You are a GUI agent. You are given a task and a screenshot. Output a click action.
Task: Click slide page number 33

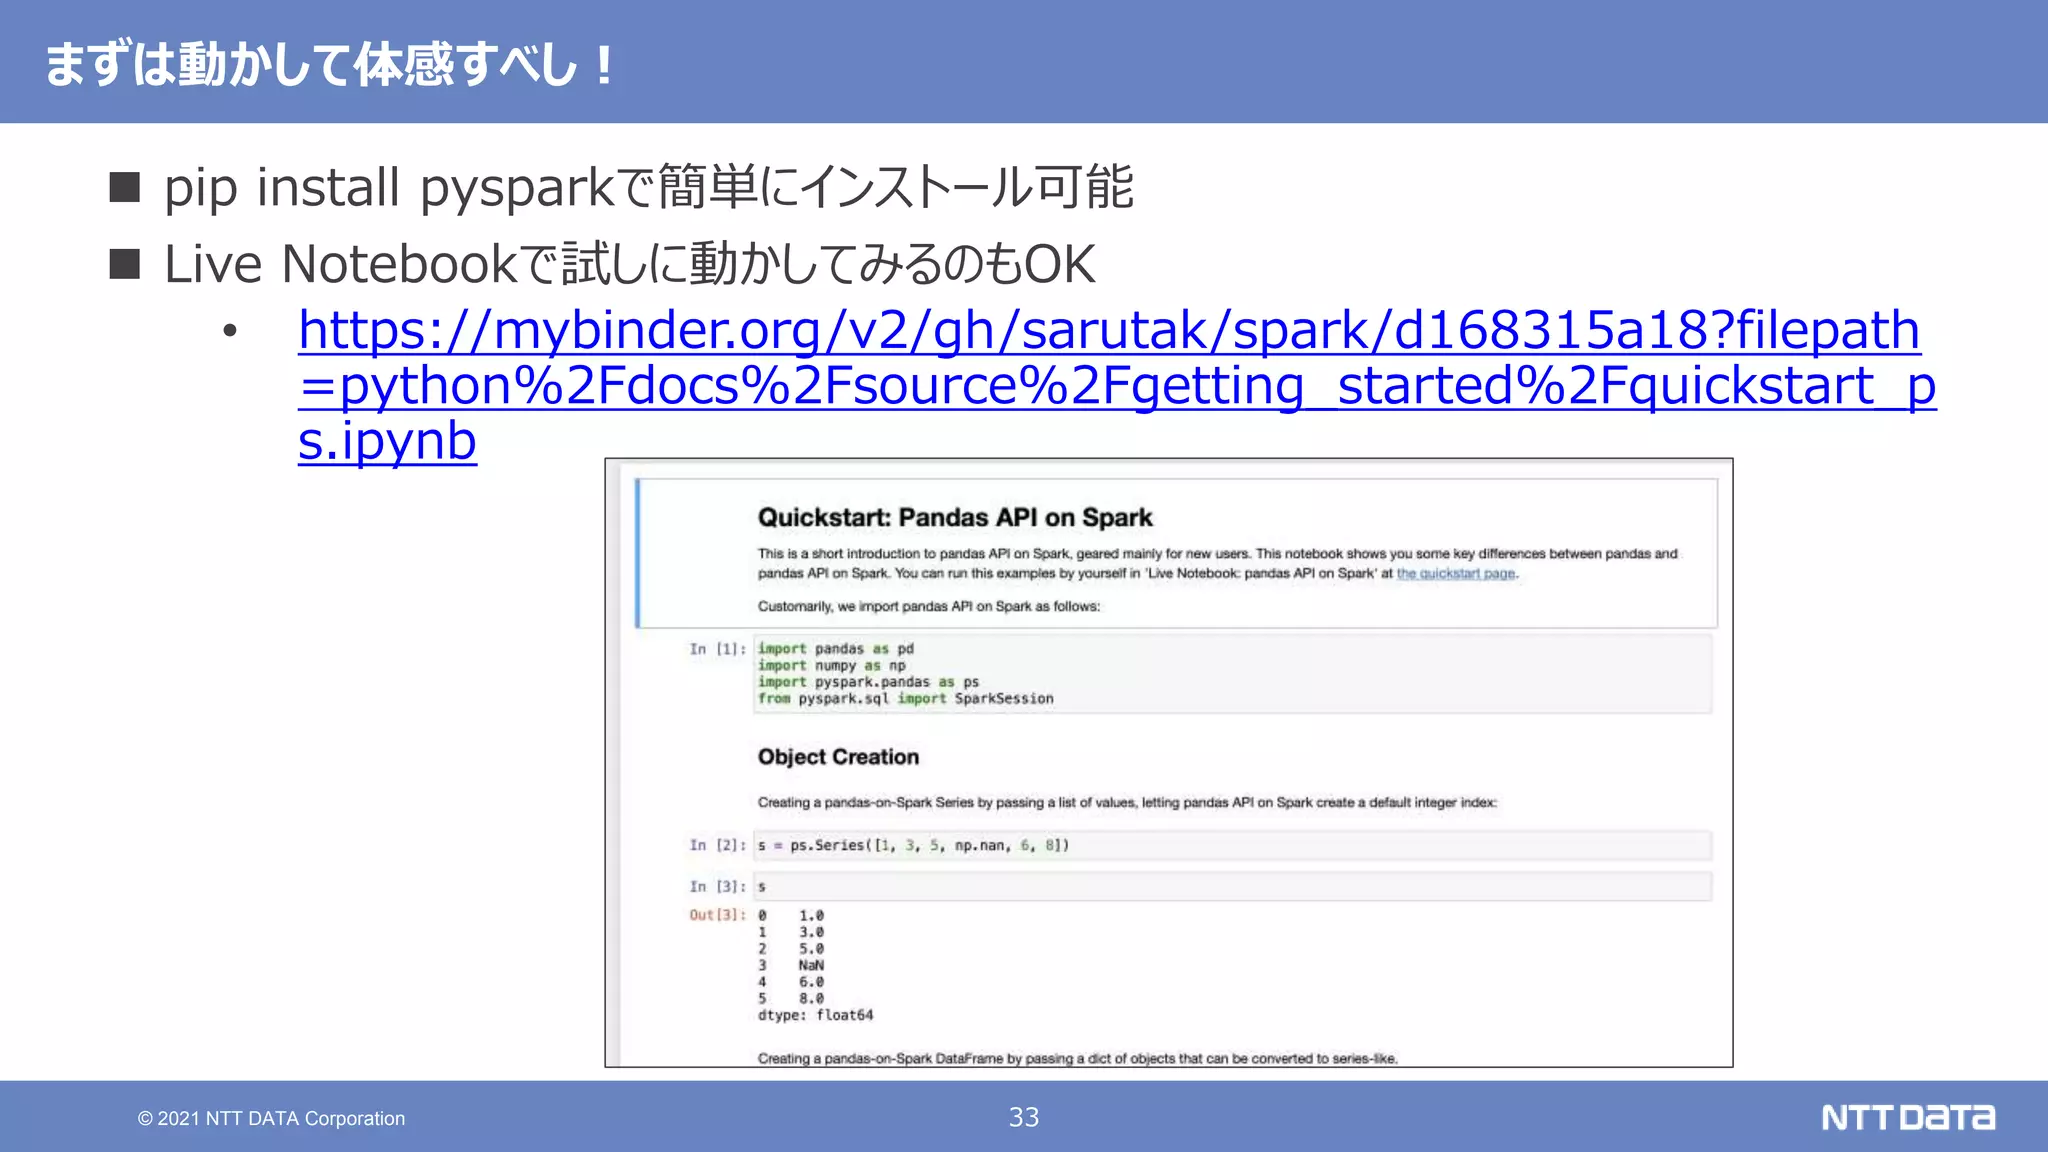coord(1023,1117)
